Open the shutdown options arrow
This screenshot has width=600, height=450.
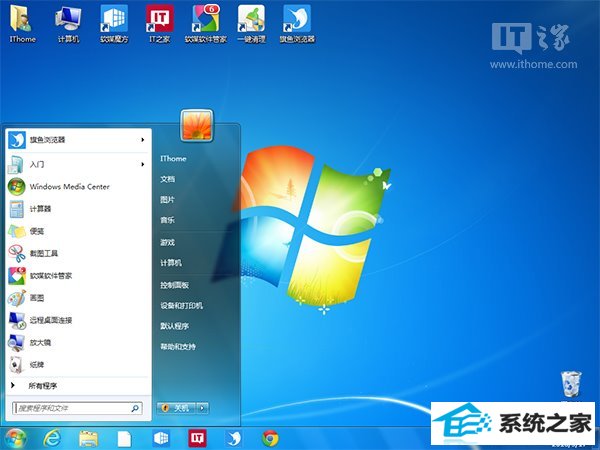[202, 408]
